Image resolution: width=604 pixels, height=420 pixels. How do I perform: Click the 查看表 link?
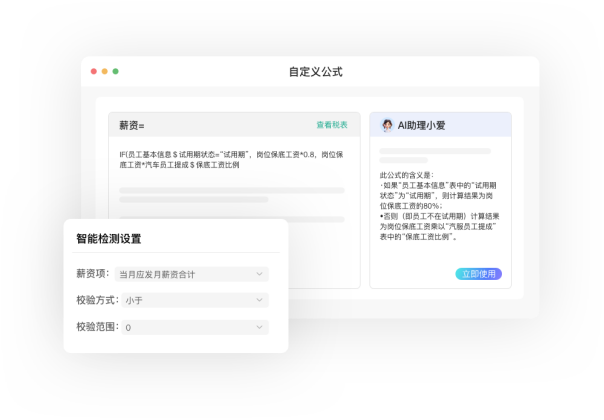tap(332, 125)
